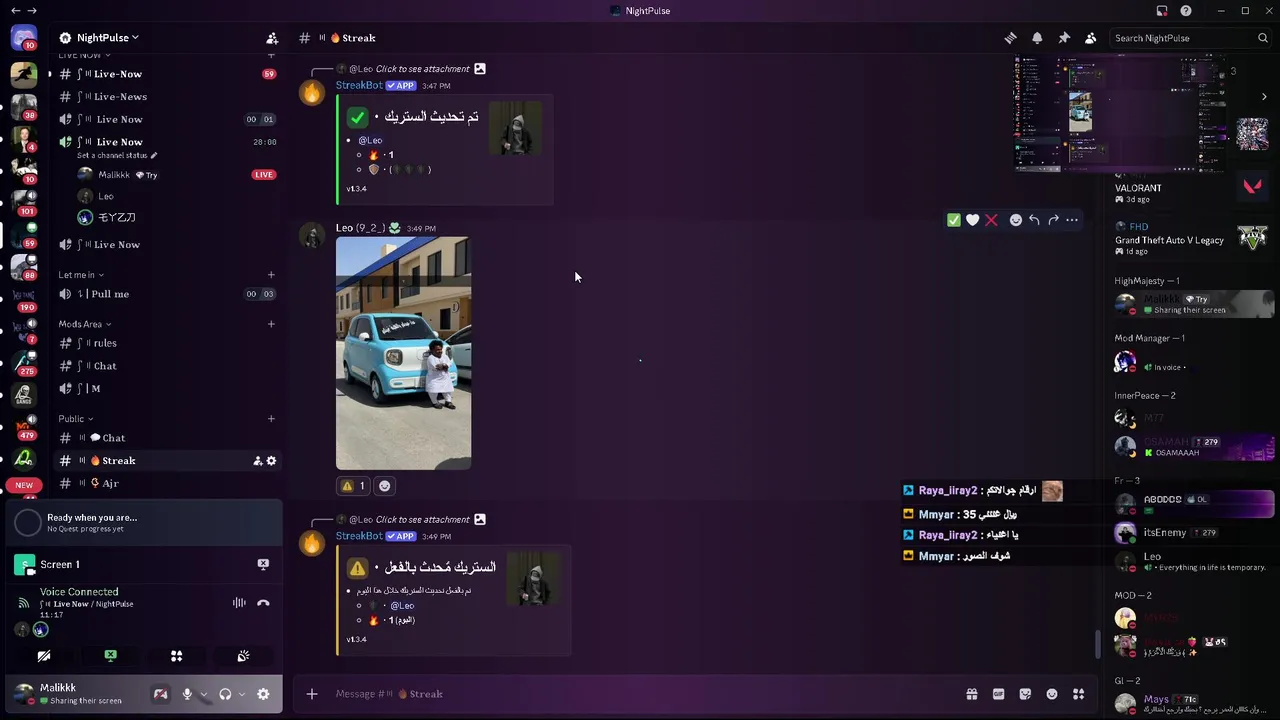
Task: Open headphone output options arrow
Action: 241,694
